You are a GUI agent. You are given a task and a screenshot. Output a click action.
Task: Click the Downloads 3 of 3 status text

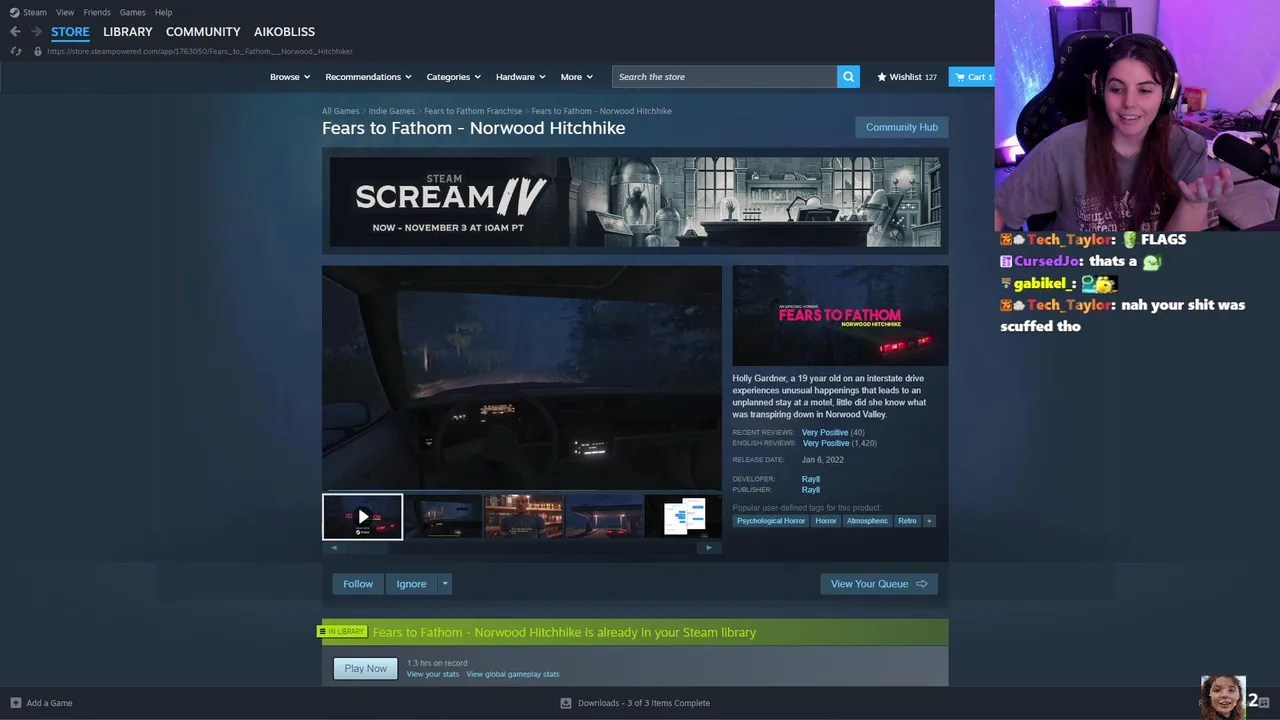click(x=644, y=703)
